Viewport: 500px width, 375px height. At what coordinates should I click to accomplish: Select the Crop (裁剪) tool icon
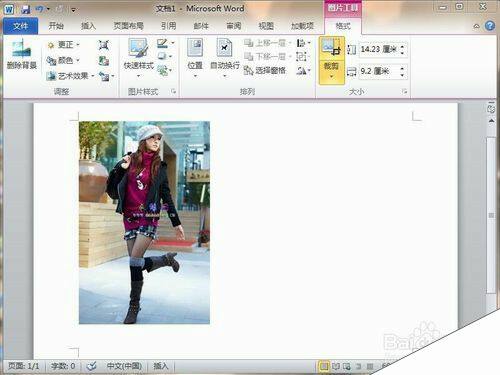[331, 48]
